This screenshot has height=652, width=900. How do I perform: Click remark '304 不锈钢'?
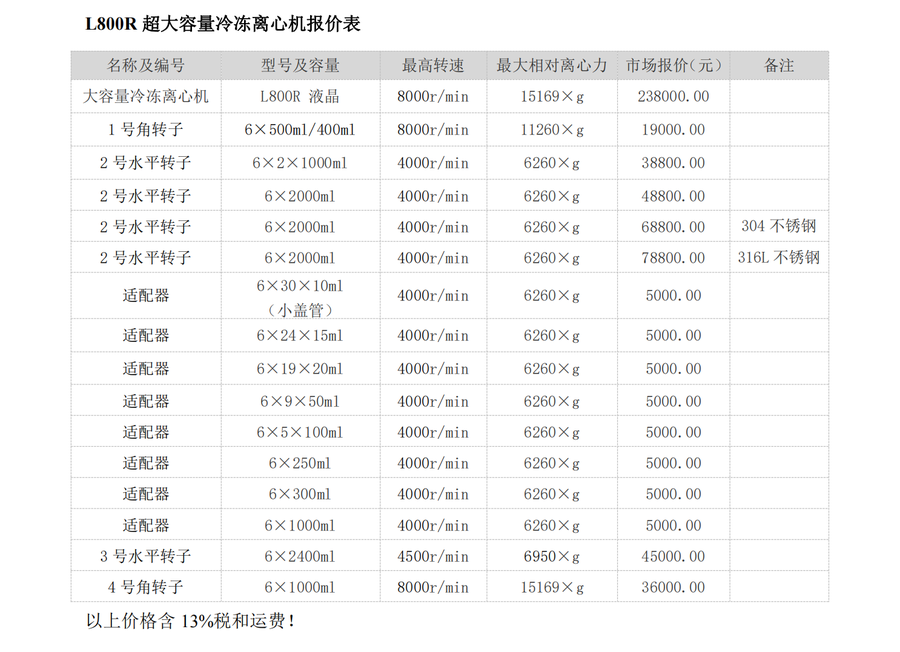tap(779, 226)
